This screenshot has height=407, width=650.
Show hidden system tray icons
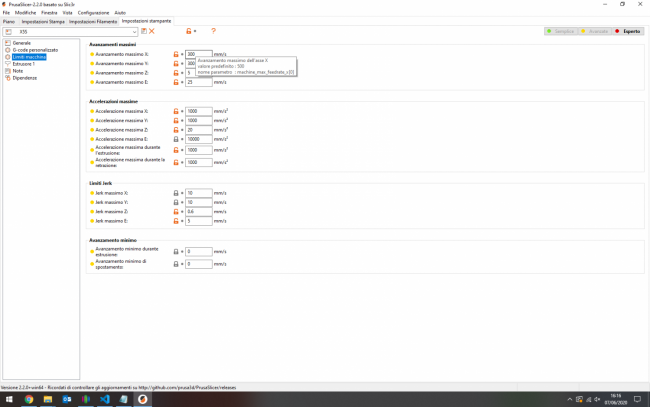[x=570, y=400]
